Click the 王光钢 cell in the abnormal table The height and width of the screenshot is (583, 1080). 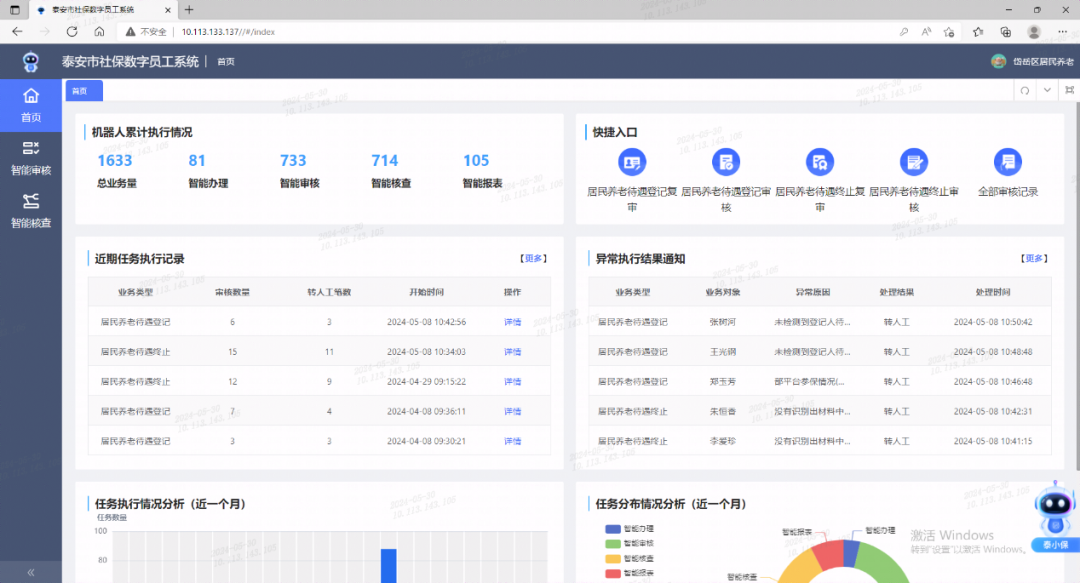[723, 351]
